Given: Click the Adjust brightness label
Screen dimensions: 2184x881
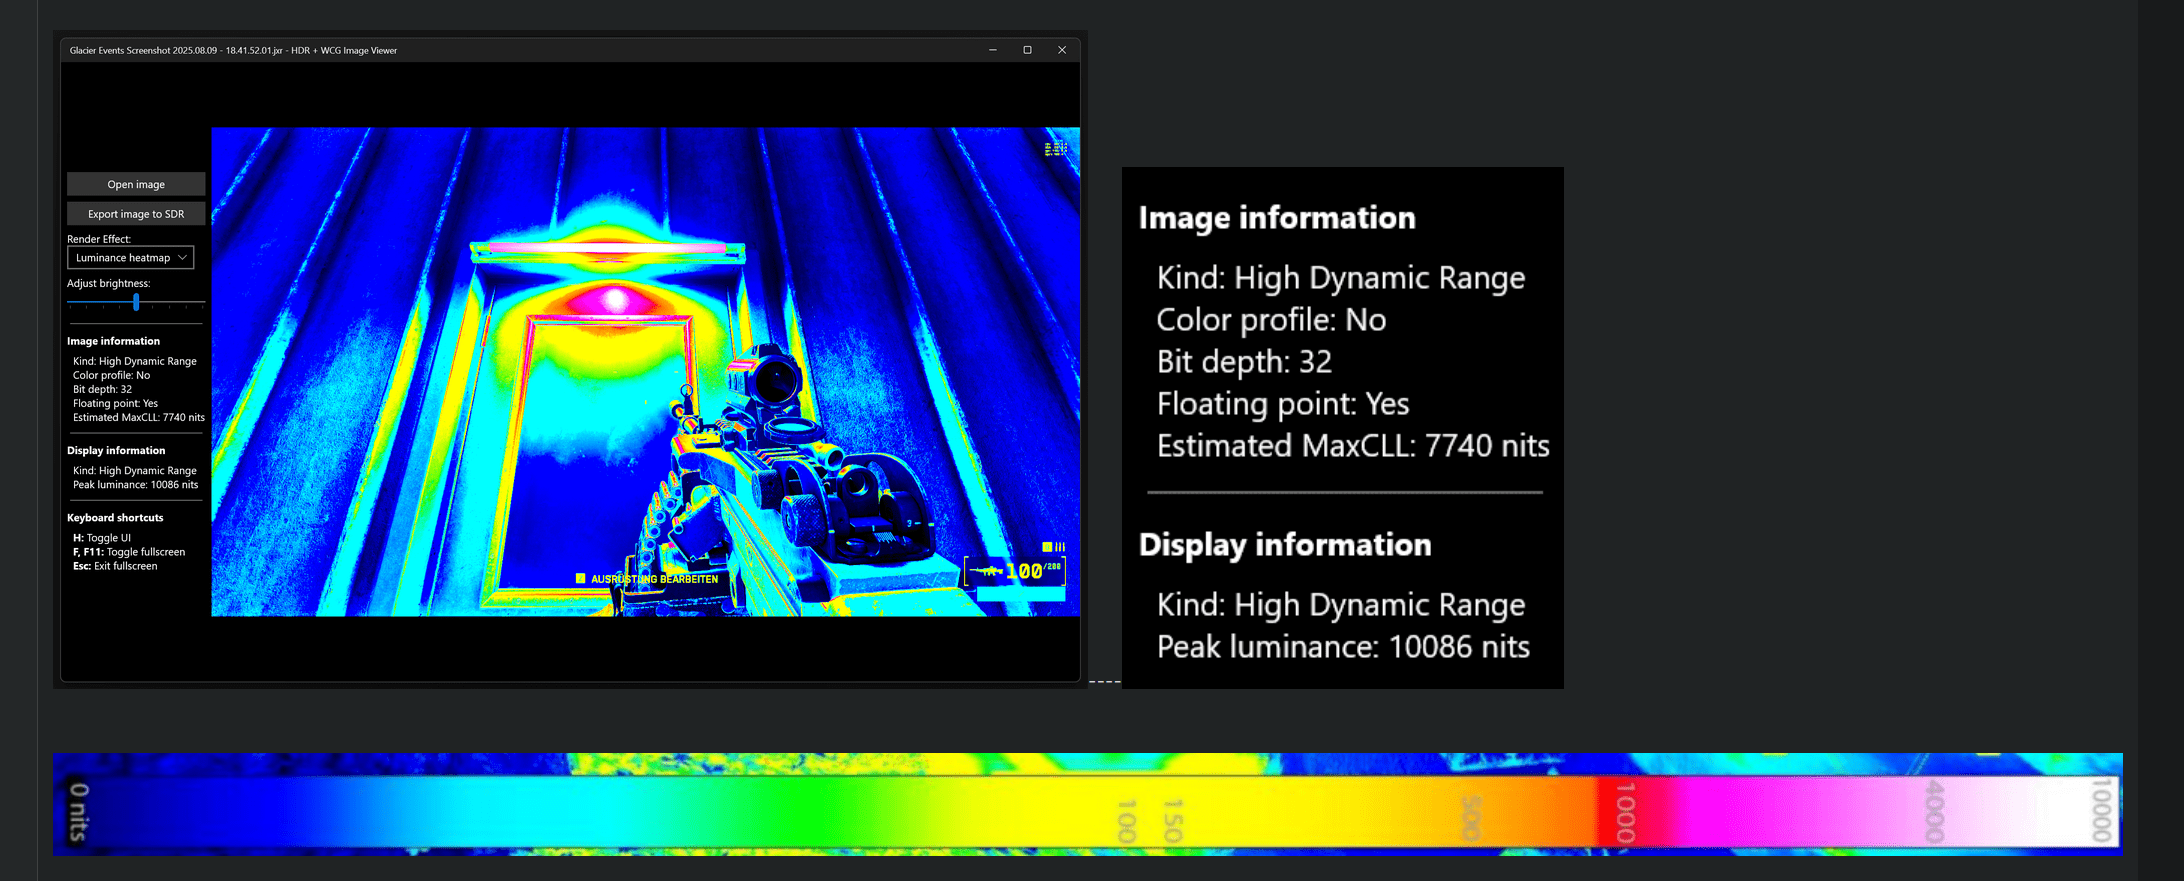Looking at the screenshot, I should point(109,283).
